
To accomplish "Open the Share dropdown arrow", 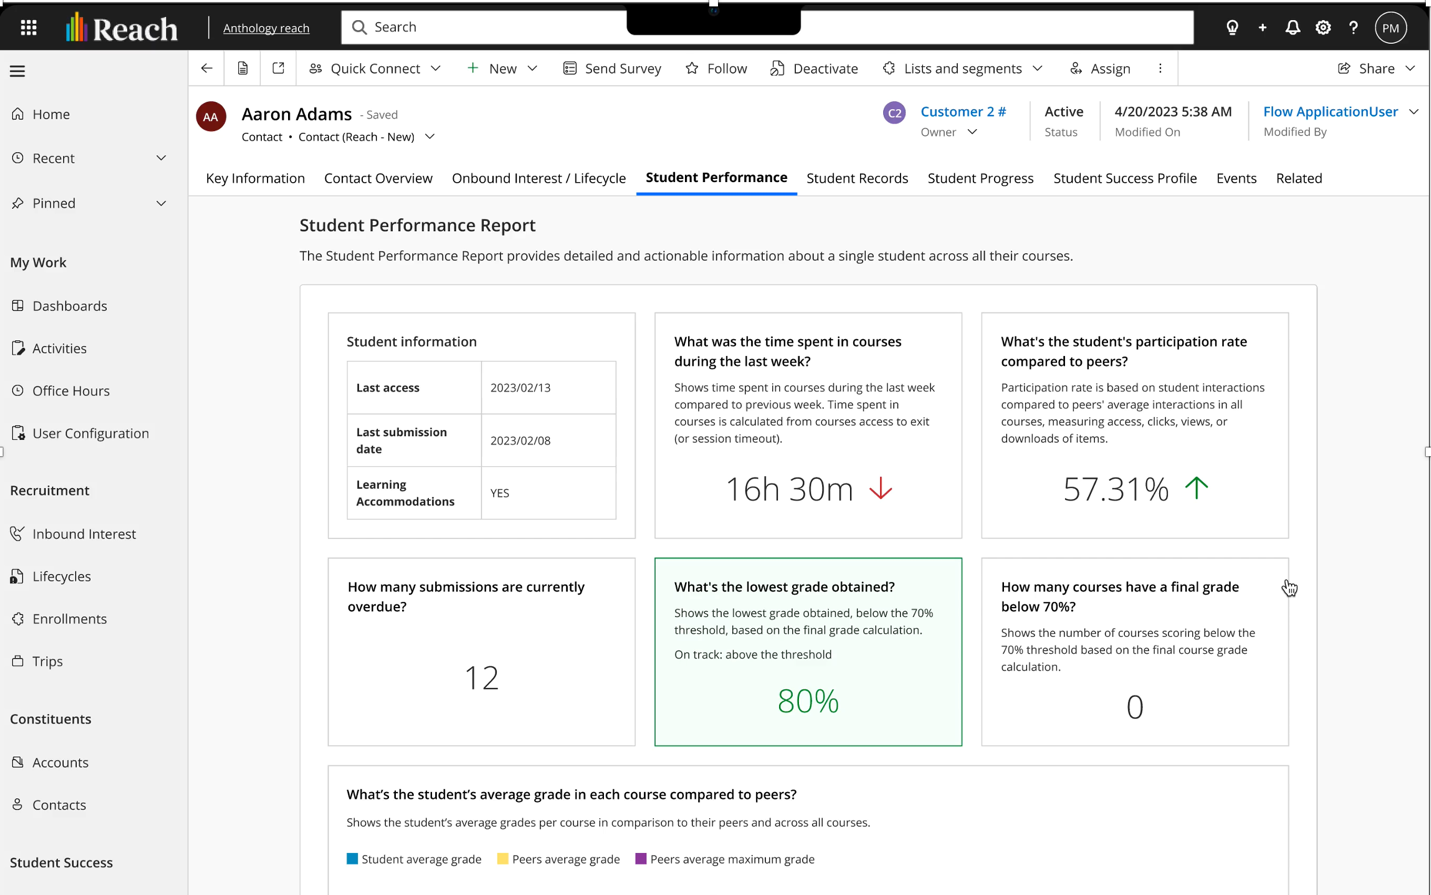I will click(1410, 68).
